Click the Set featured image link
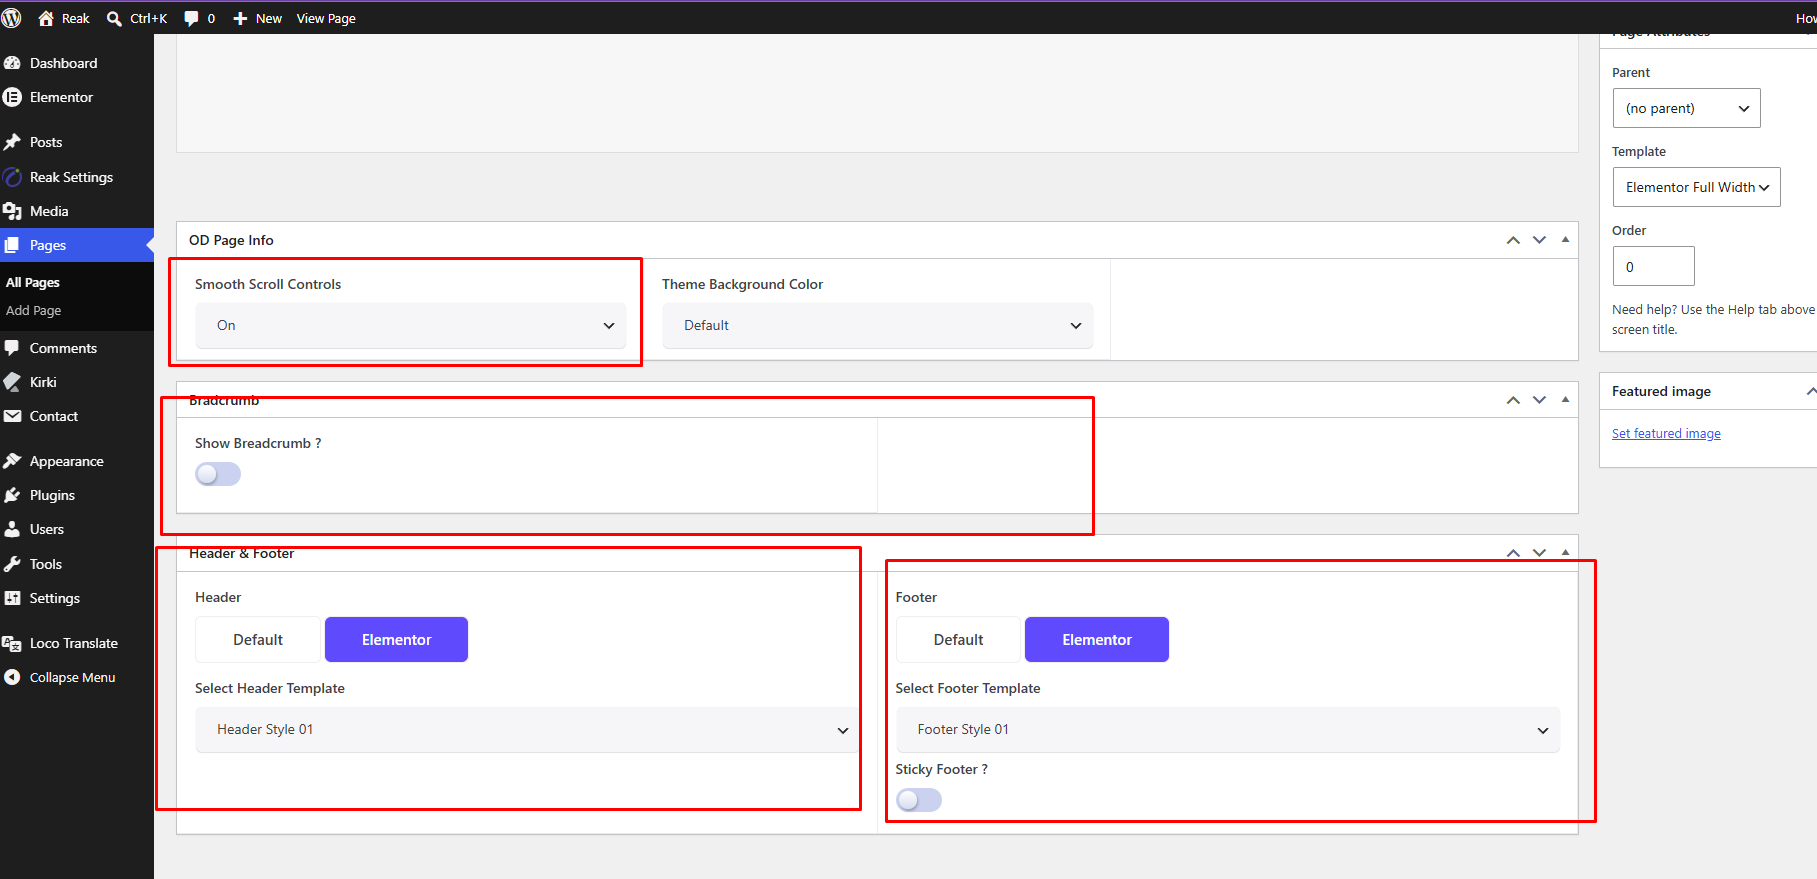This screenshot has height=879, width=1817. point(1666,433)
